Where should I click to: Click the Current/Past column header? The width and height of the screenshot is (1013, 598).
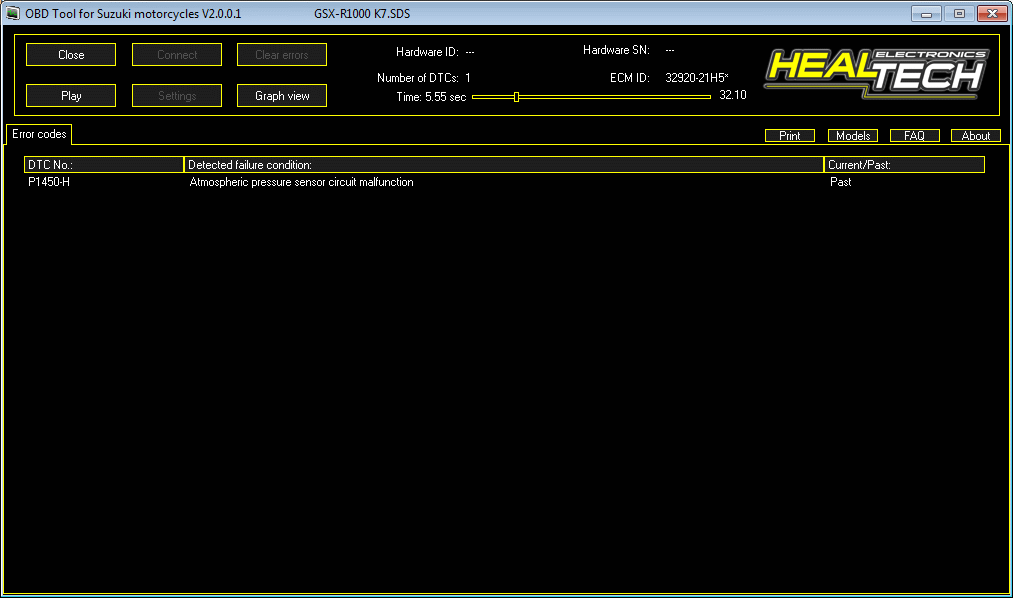904,165
